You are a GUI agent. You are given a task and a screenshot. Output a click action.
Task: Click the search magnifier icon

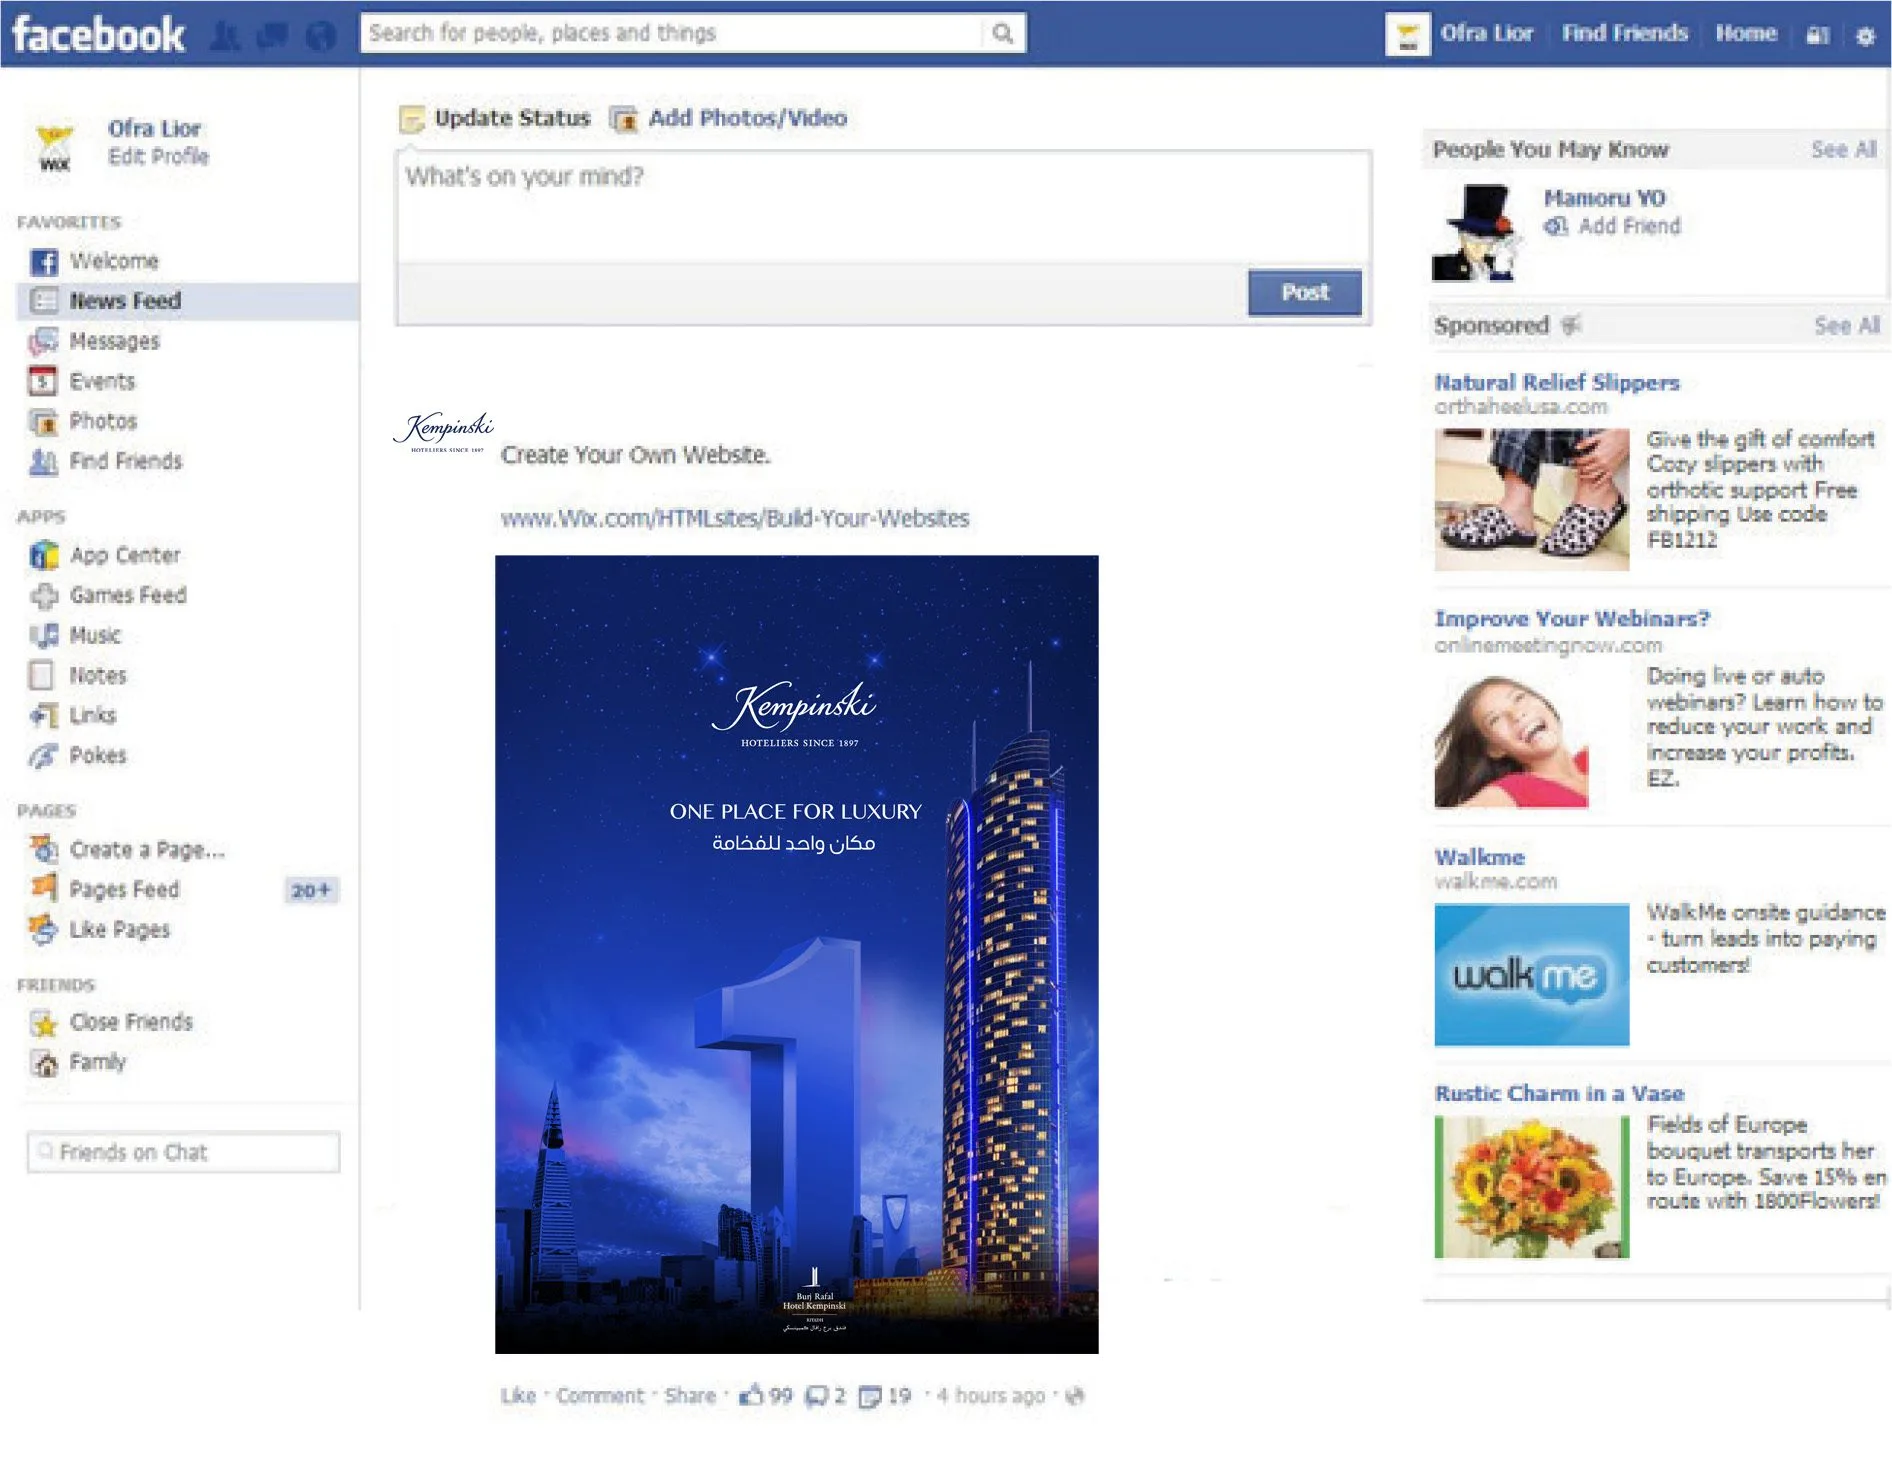click(x=1003, y=34)
